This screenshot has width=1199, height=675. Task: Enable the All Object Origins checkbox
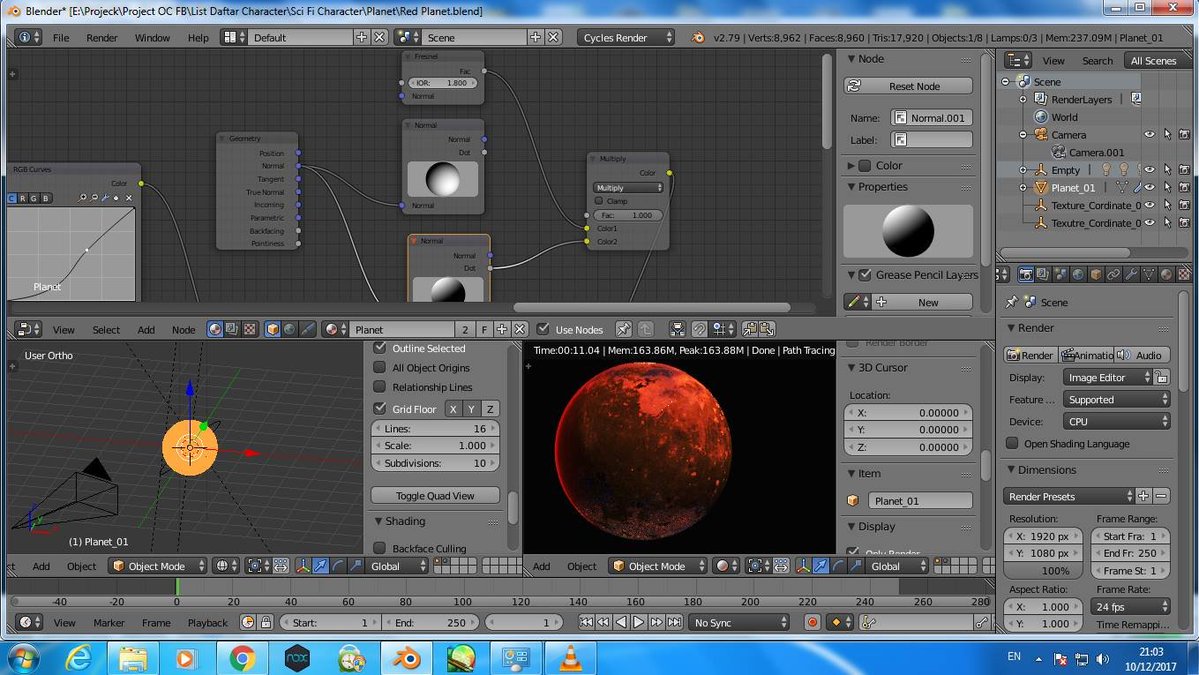click(379, 368)
